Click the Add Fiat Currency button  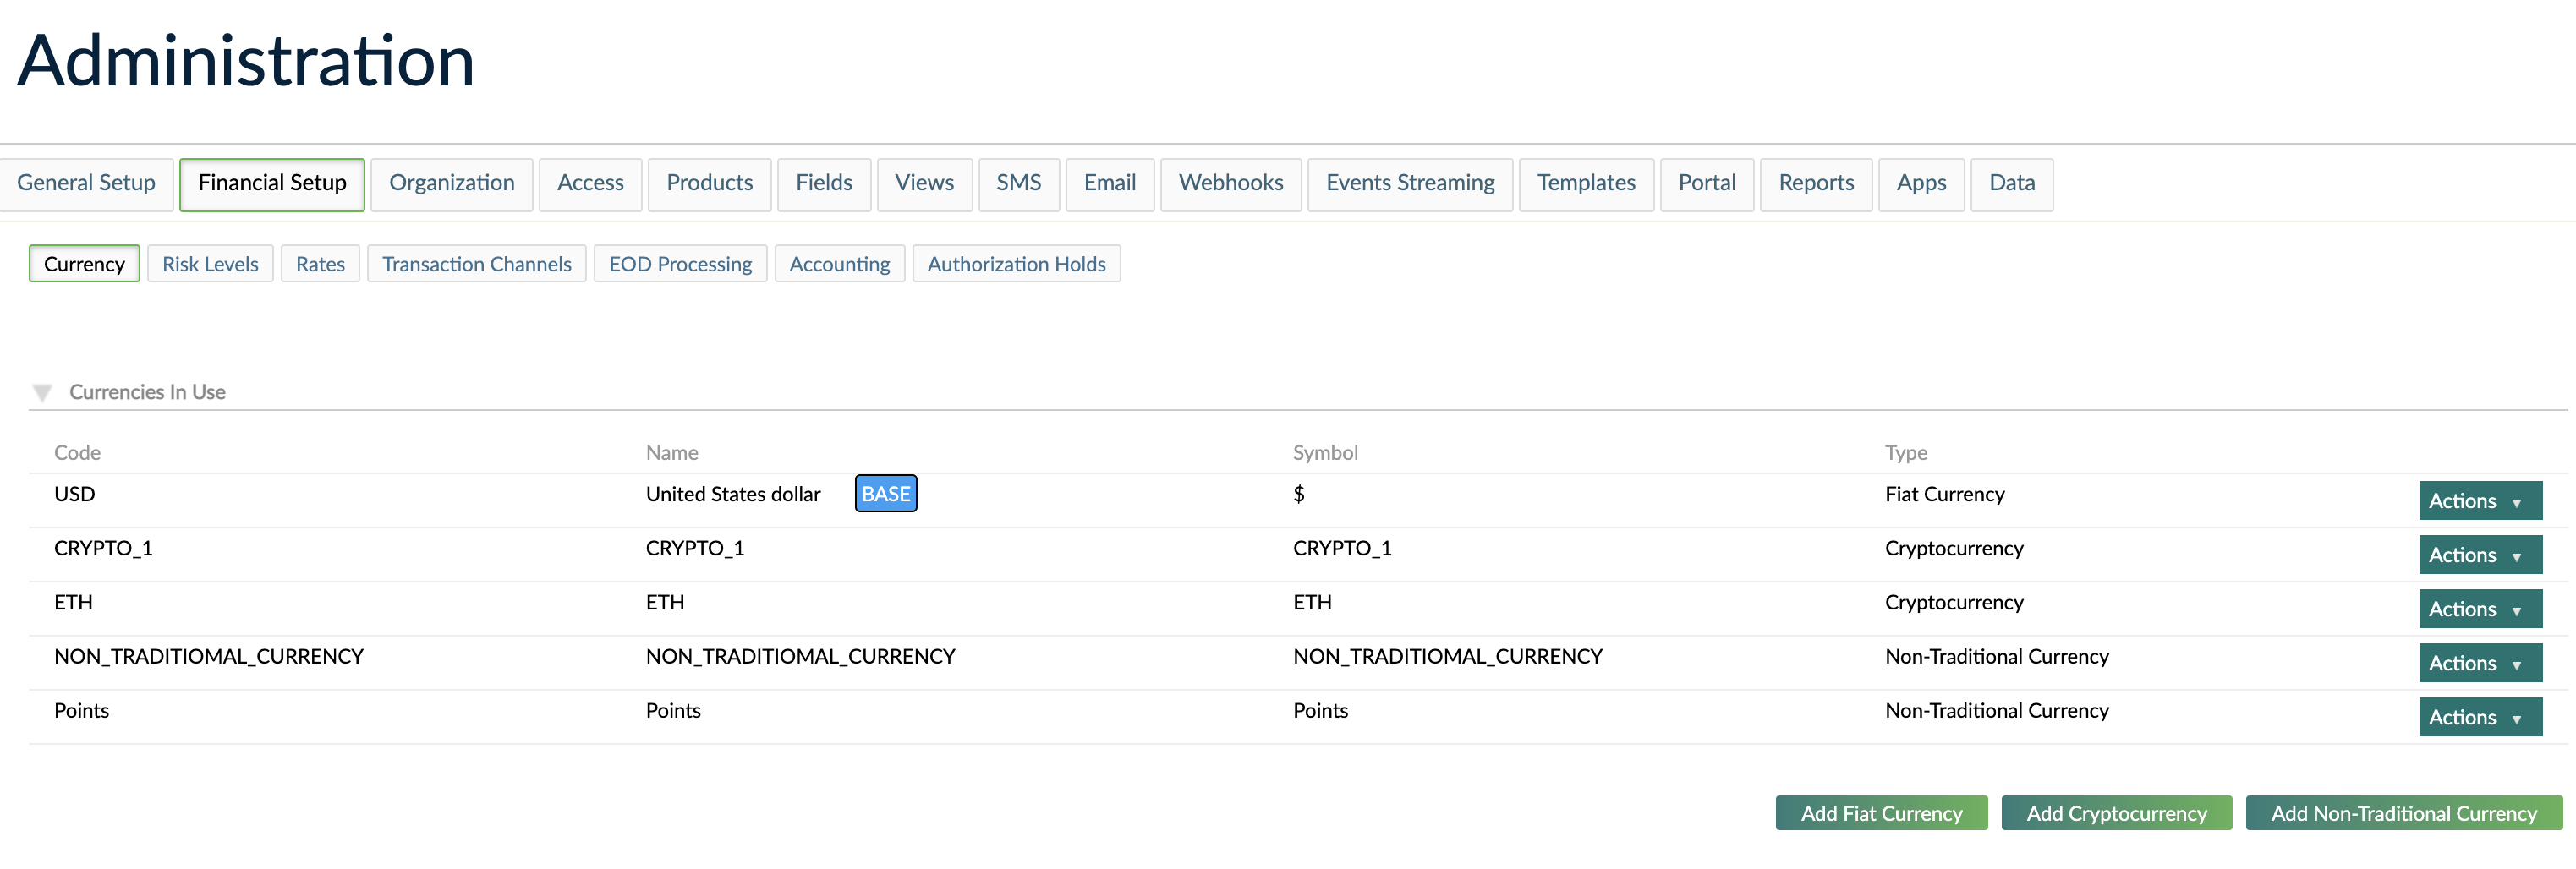coord(1881,812)
